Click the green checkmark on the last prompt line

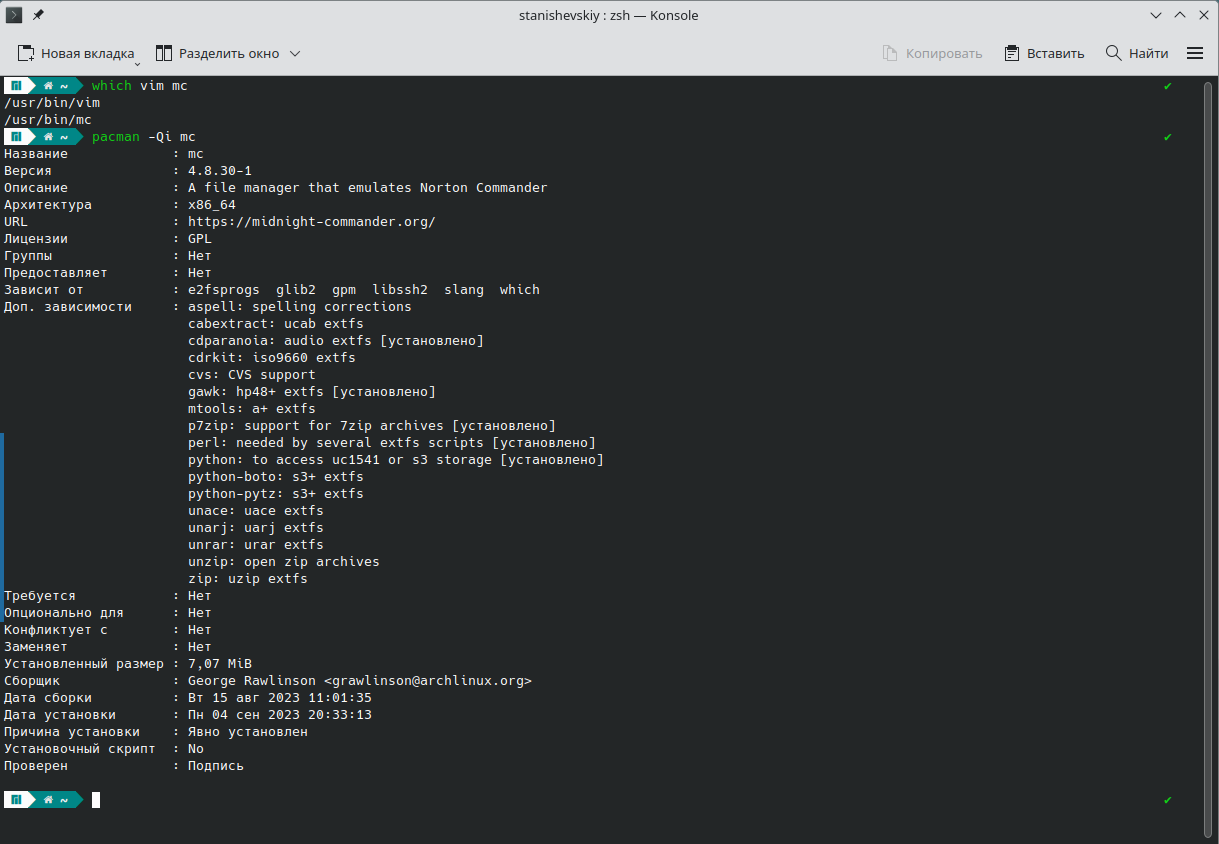point(1168,800)
